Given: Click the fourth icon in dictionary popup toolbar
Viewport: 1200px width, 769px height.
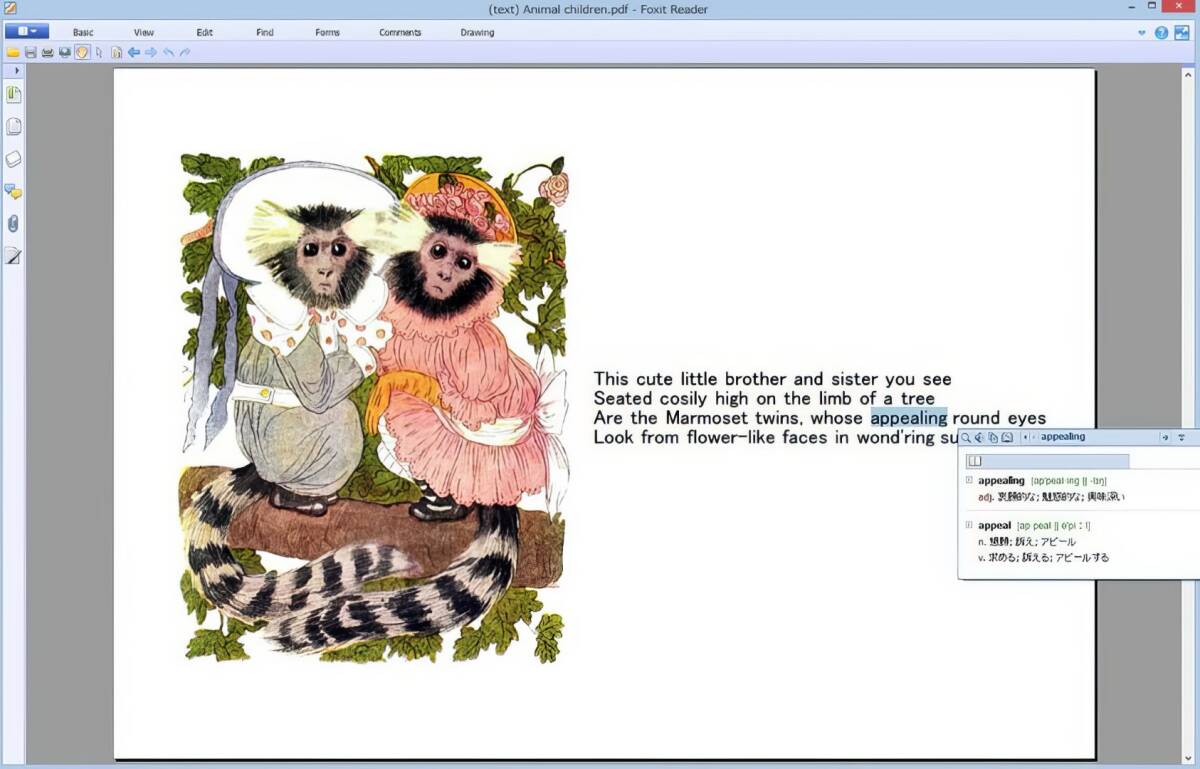Looking at the screenshot, I should 1007,437.
